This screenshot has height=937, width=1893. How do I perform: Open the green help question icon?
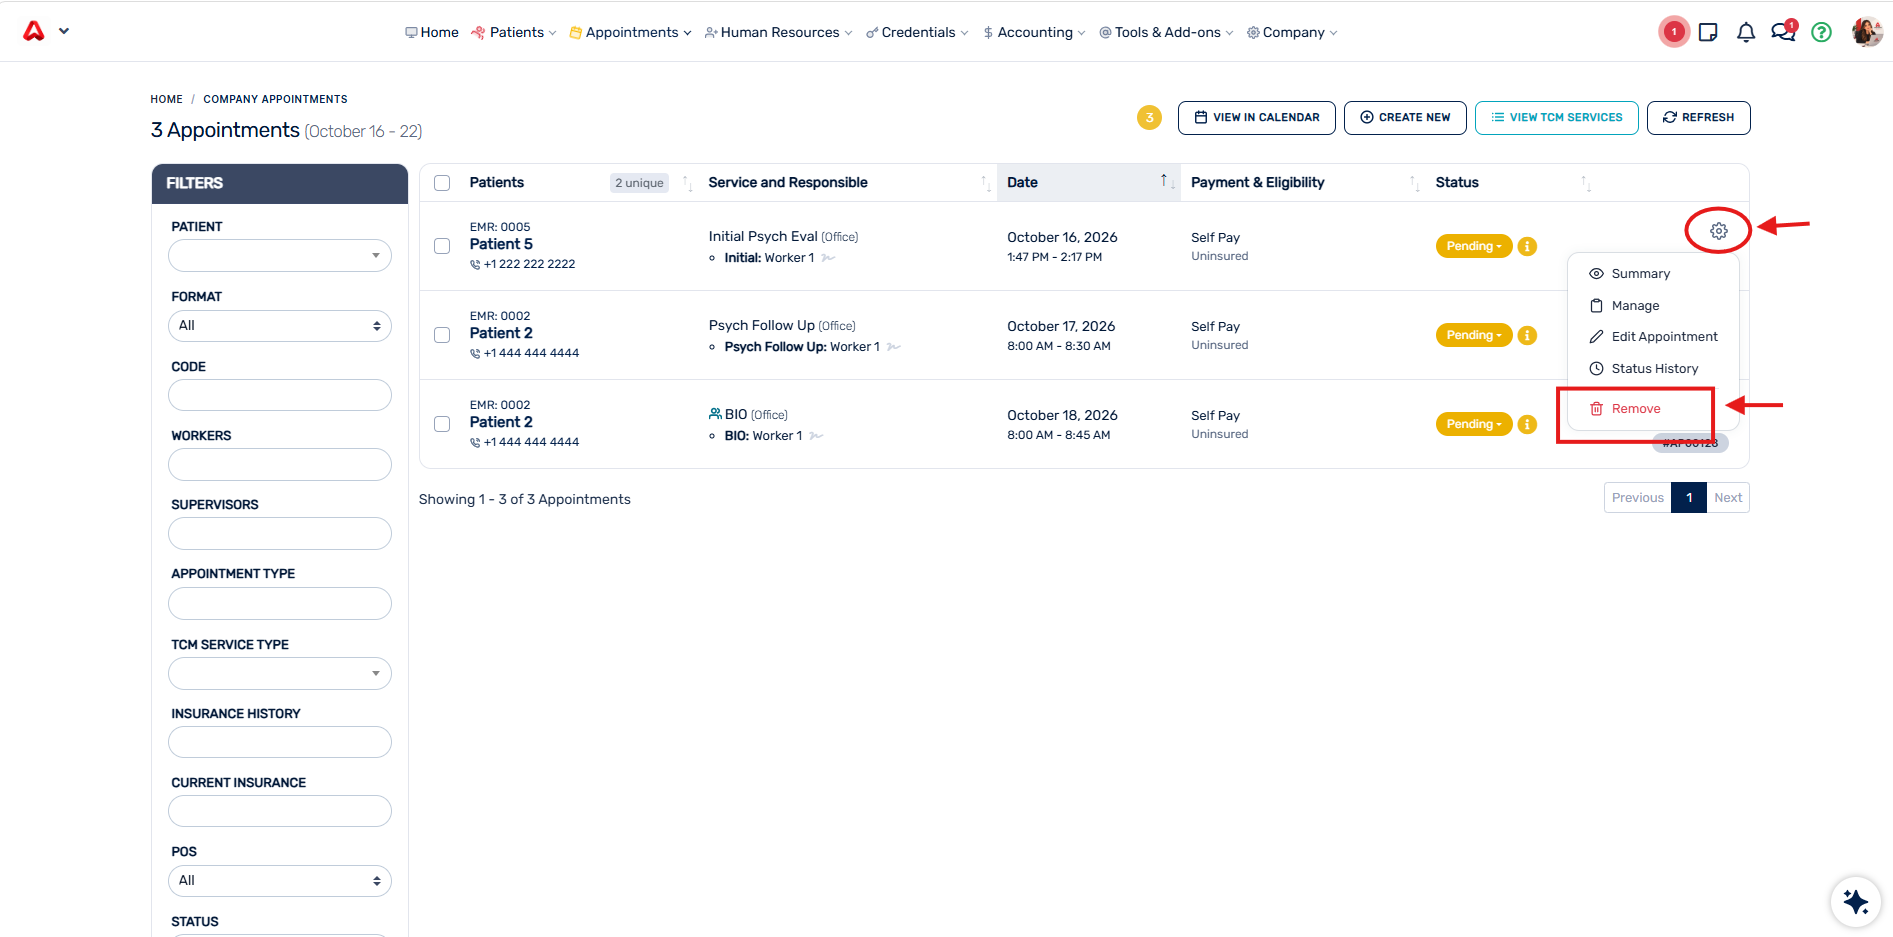pos(1822,32)
